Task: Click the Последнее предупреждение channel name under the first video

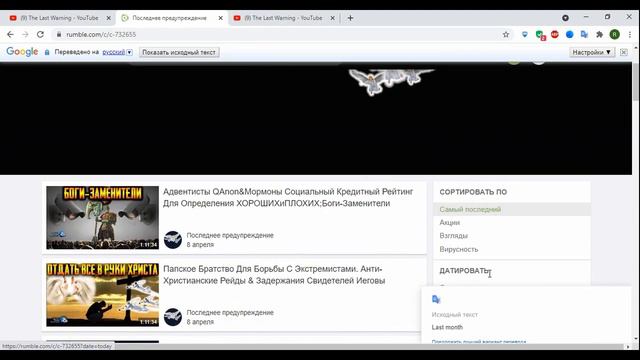Action: [x=230, y=235]
